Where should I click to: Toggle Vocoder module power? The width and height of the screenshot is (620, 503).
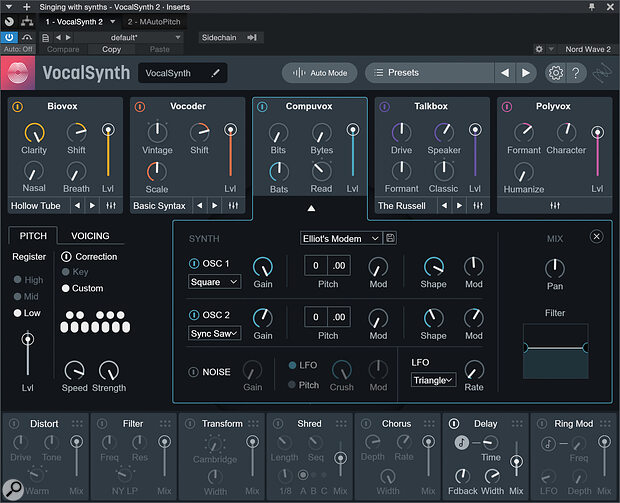coord(140,106)
